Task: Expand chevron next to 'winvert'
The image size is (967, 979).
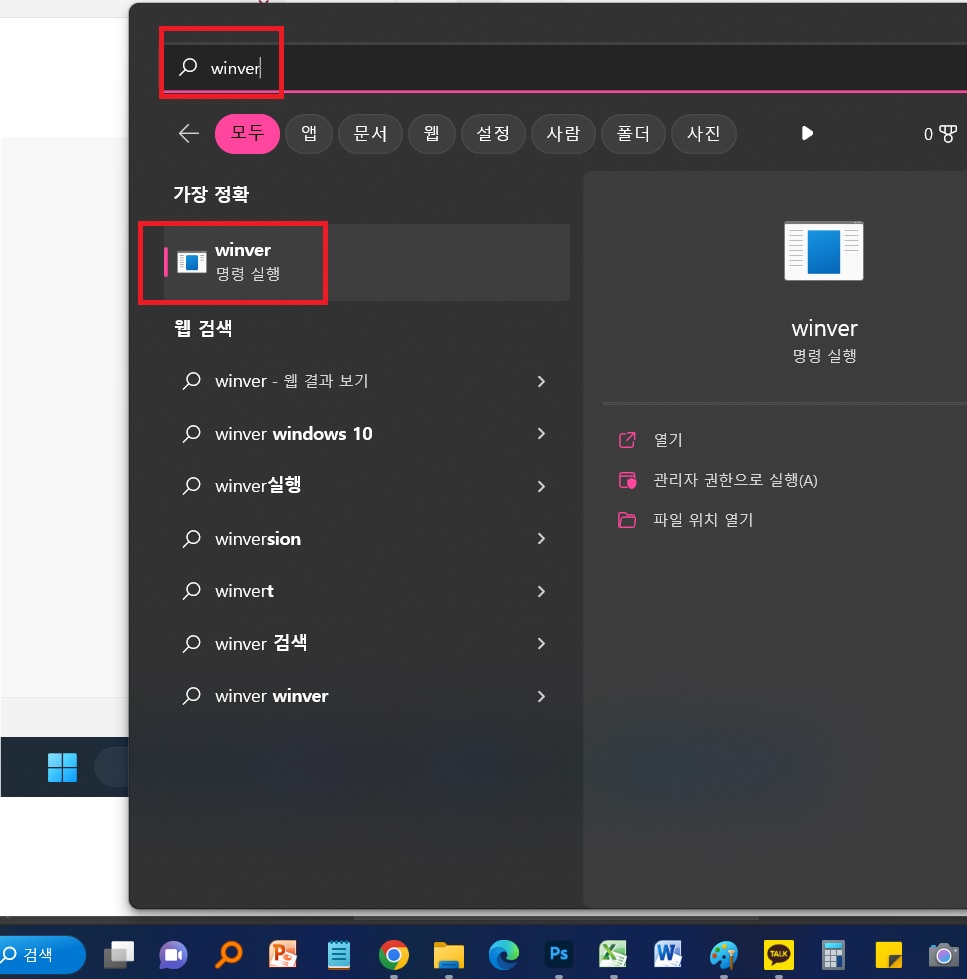Action: coord(541,591)
